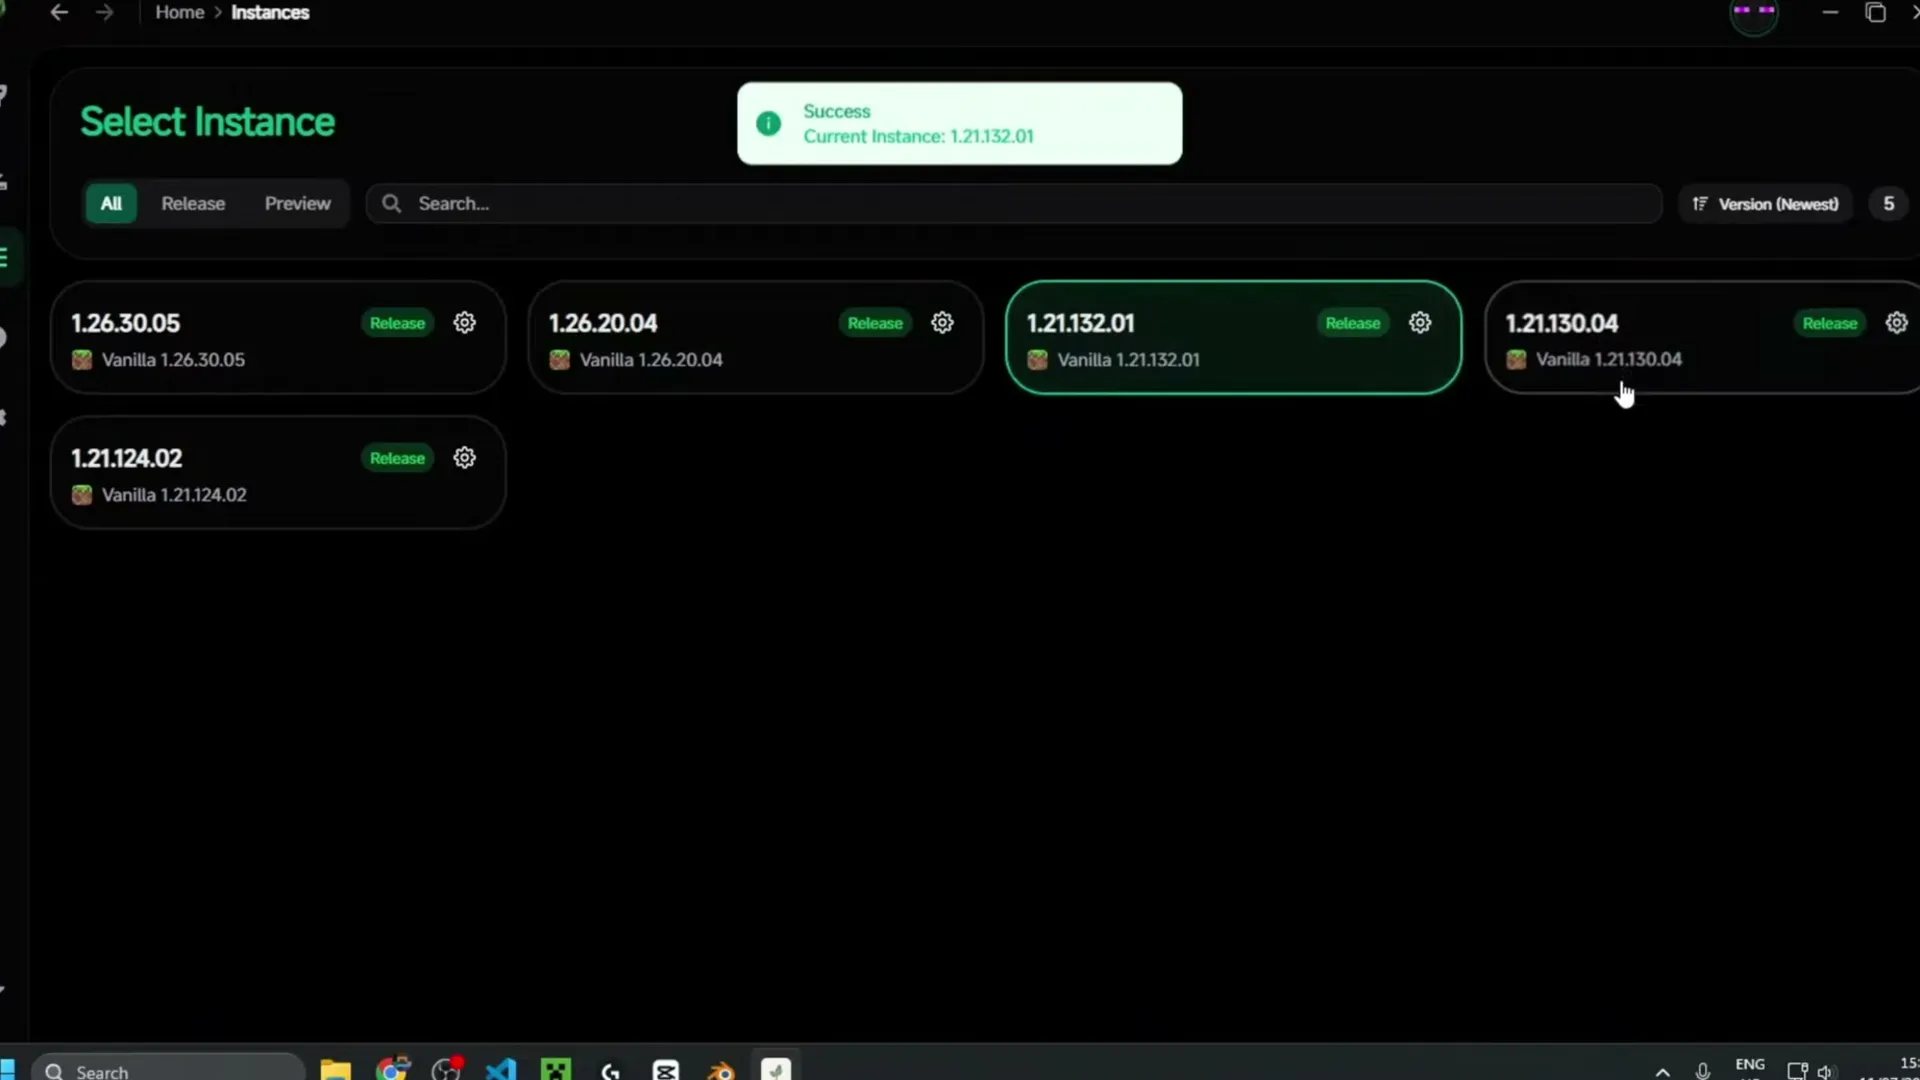Viewport: 1920px width, 1080px height.
Task: Launch Minecraft creeper icon in taskbar
Action: [556, 1070]
